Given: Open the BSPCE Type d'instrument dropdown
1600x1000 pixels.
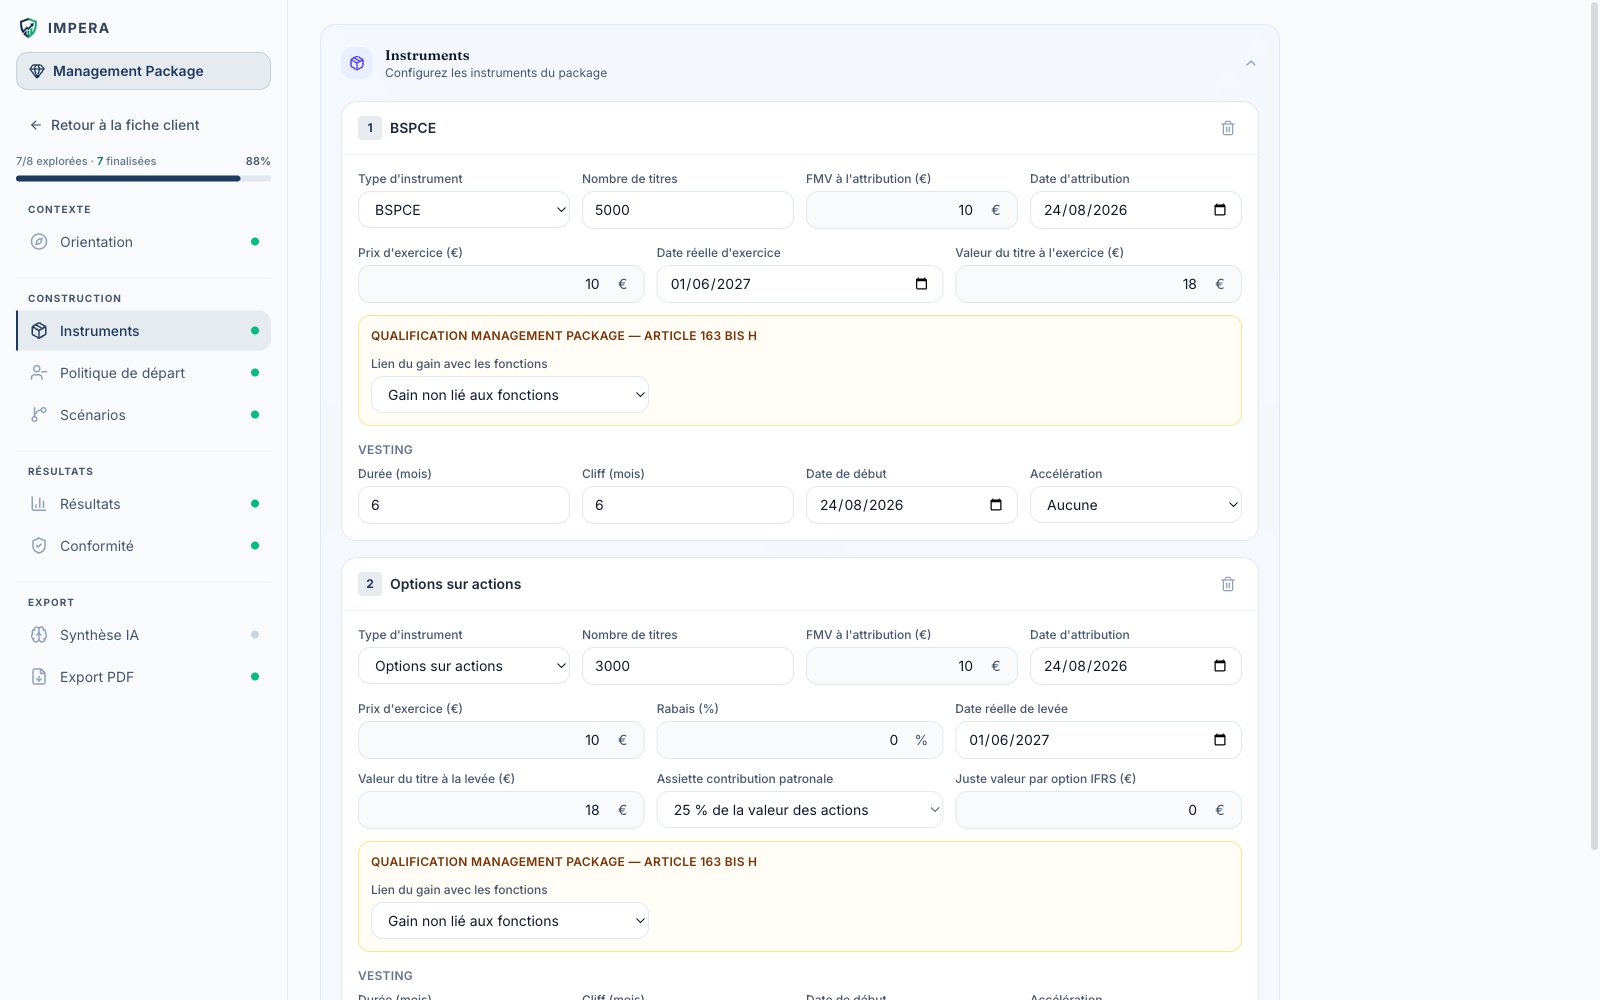Looking at the screenshot, I should click(x=464, y=210).
